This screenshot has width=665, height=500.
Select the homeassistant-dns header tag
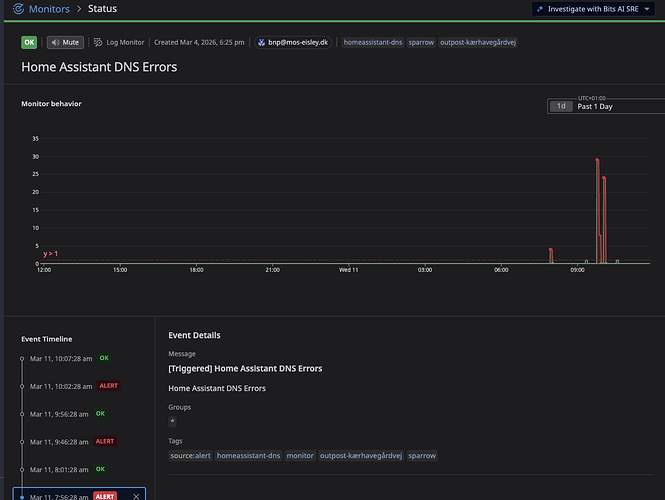tap(373, 42)
